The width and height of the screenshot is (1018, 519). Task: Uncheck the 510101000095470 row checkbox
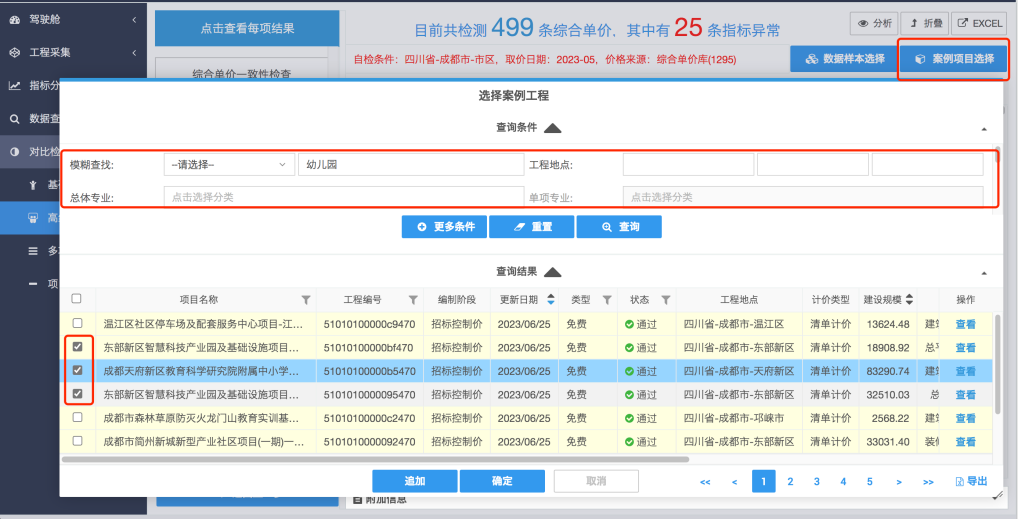point(77,394)
